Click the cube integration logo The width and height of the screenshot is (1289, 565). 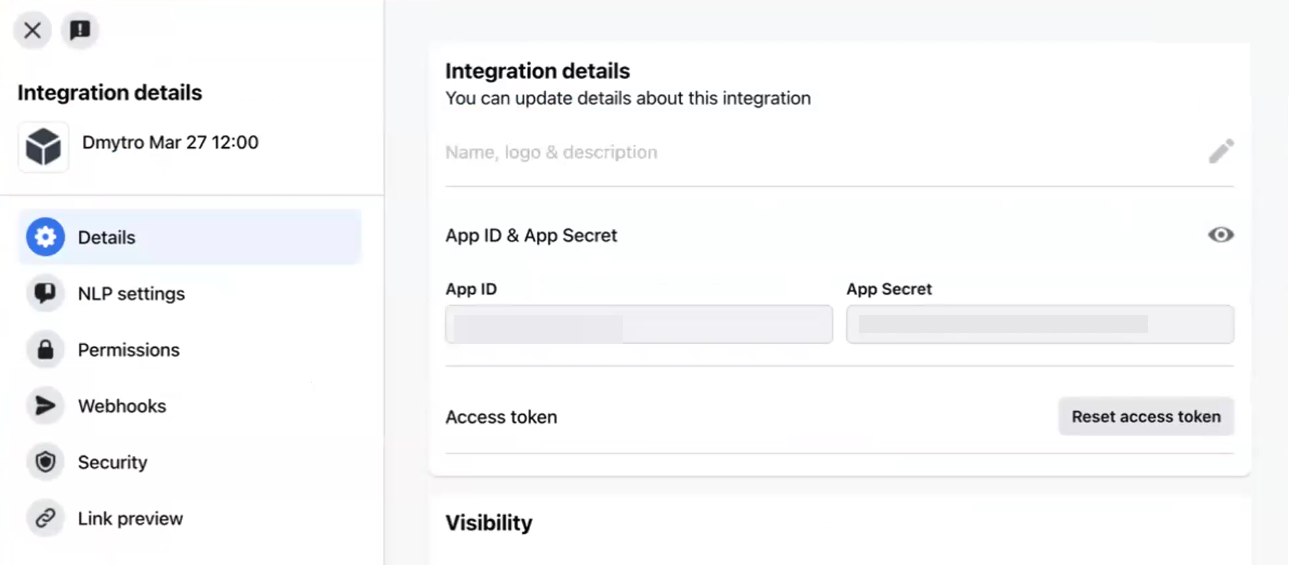pyautogui.click(x=44, y=147)
